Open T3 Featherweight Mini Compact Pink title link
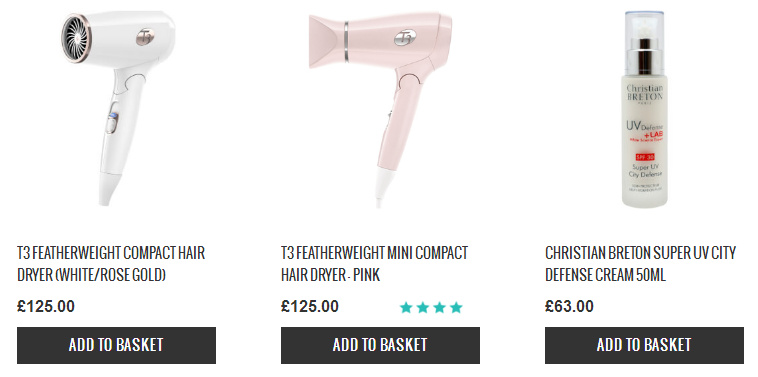Screen dimensions: 758x377 (x=375, y=264)
